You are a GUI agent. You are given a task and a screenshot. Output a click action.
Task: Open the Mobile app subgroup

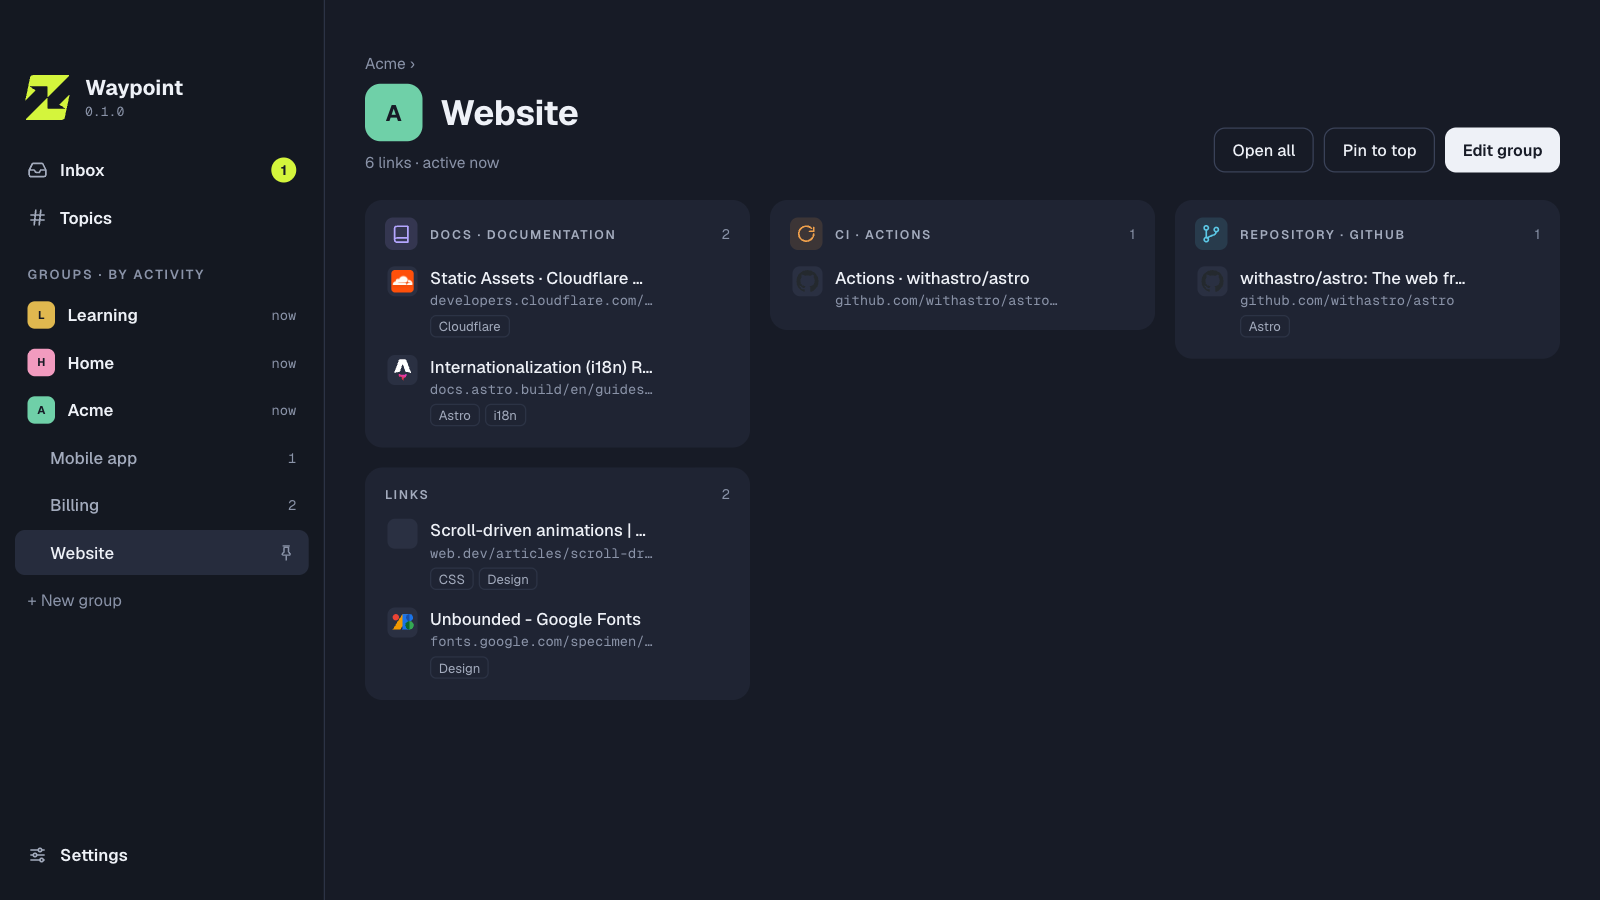click(x=162, y=458)
